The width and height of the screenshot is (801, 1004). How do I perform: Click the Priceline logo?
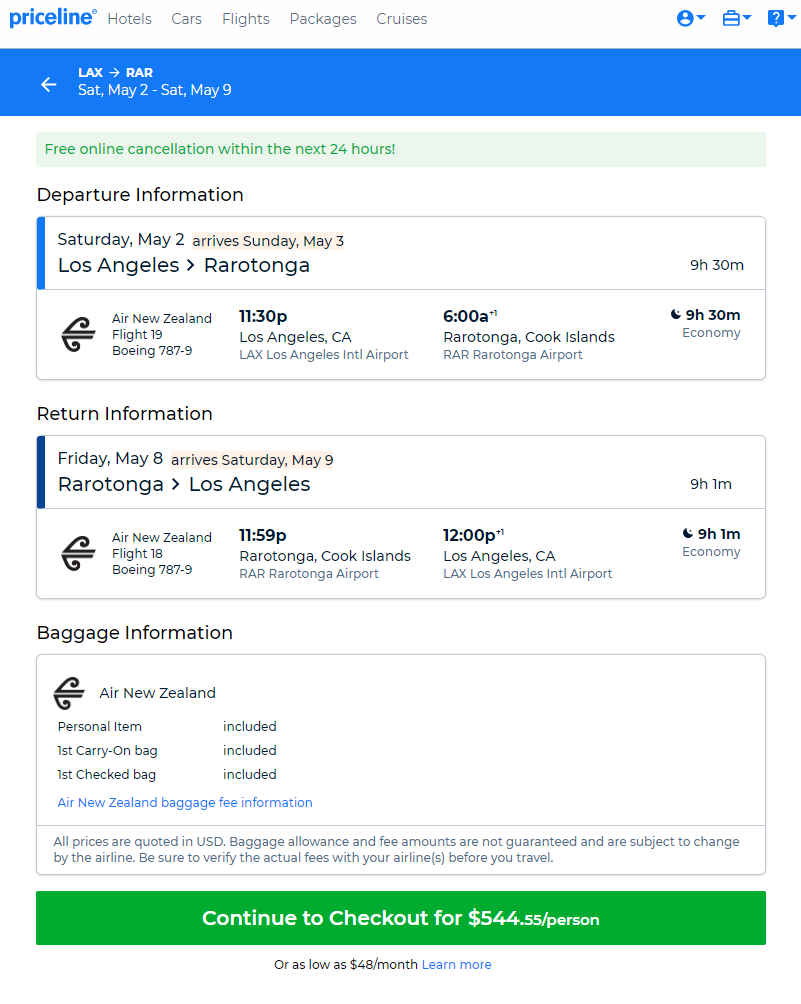point(53,17)
